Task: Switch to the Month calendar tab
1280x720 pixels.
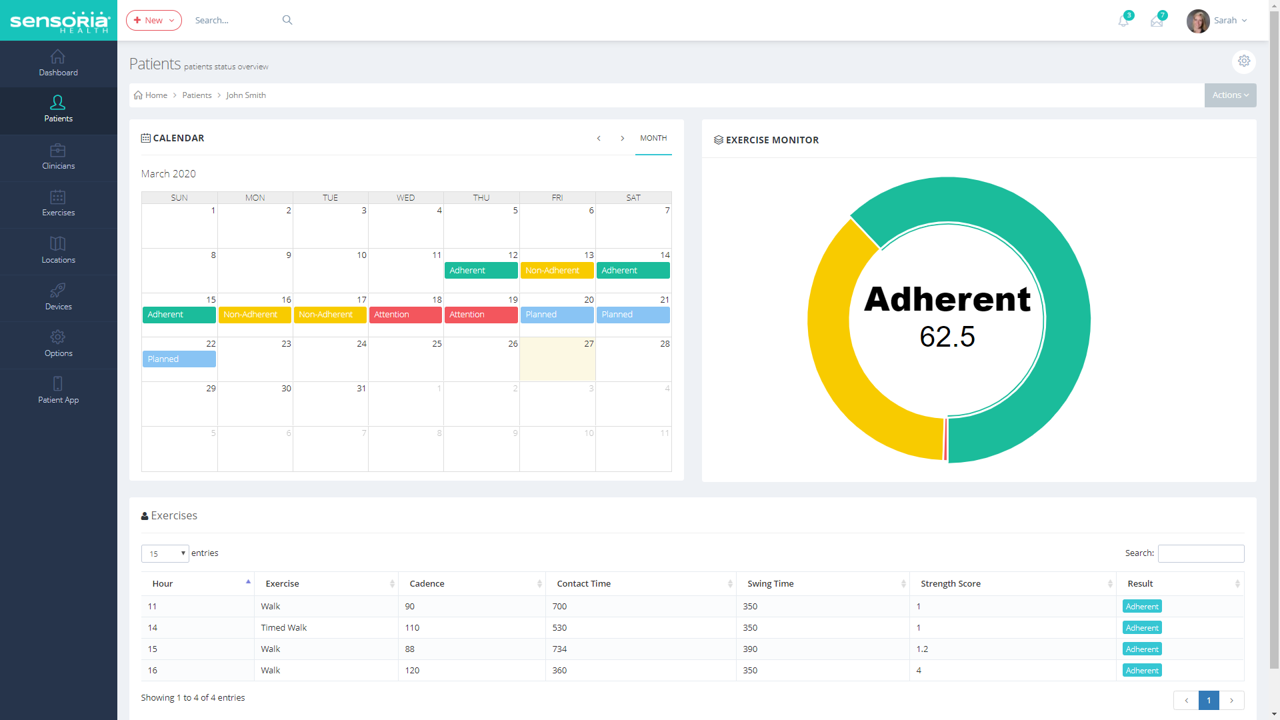Action: (x=653, y=138)
